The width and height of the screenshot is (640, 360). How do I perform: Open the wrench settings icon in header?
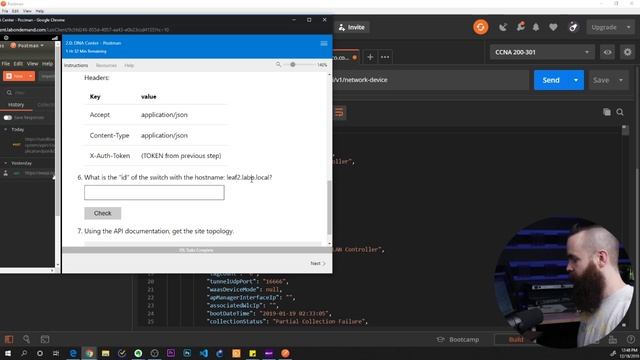[x=520, y=27]
